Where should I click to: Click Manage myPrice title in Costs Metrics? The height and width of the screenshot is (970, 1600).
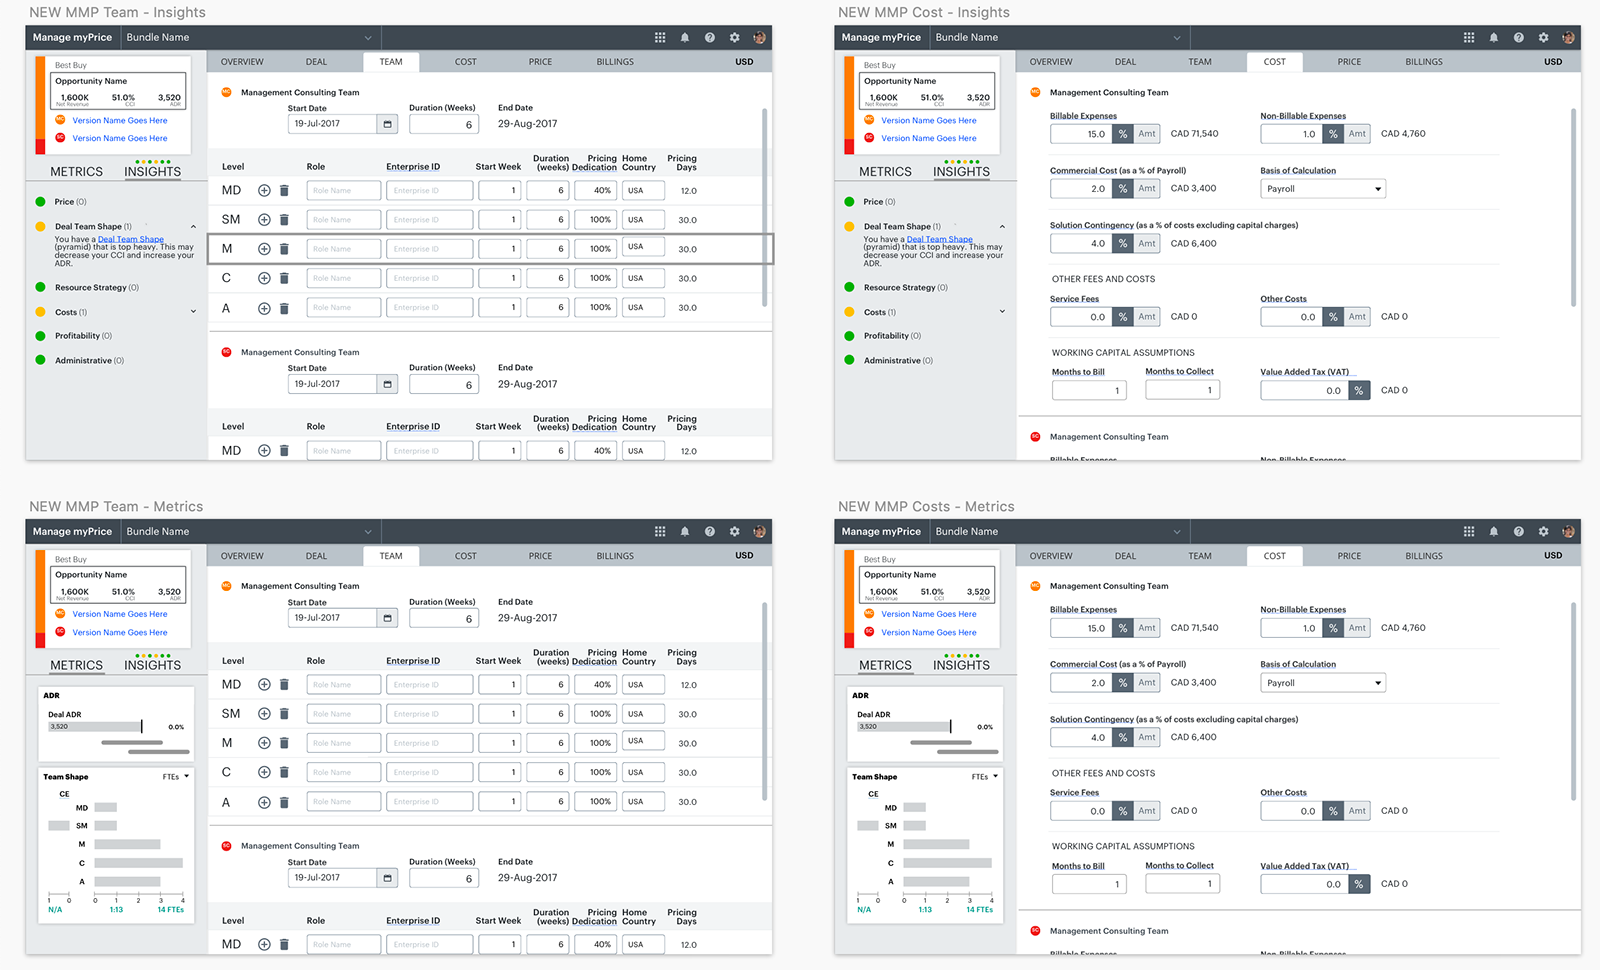point(881,531)
